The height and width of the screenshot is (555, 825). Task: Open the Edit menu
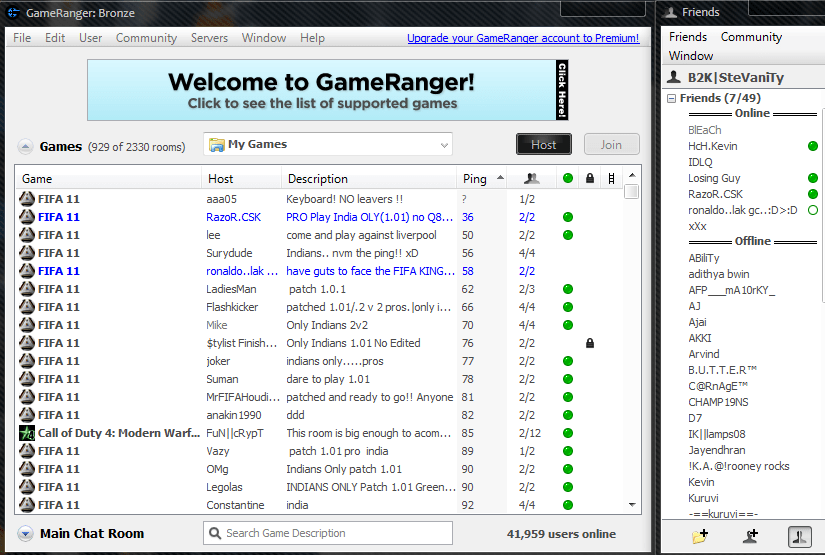55,38
